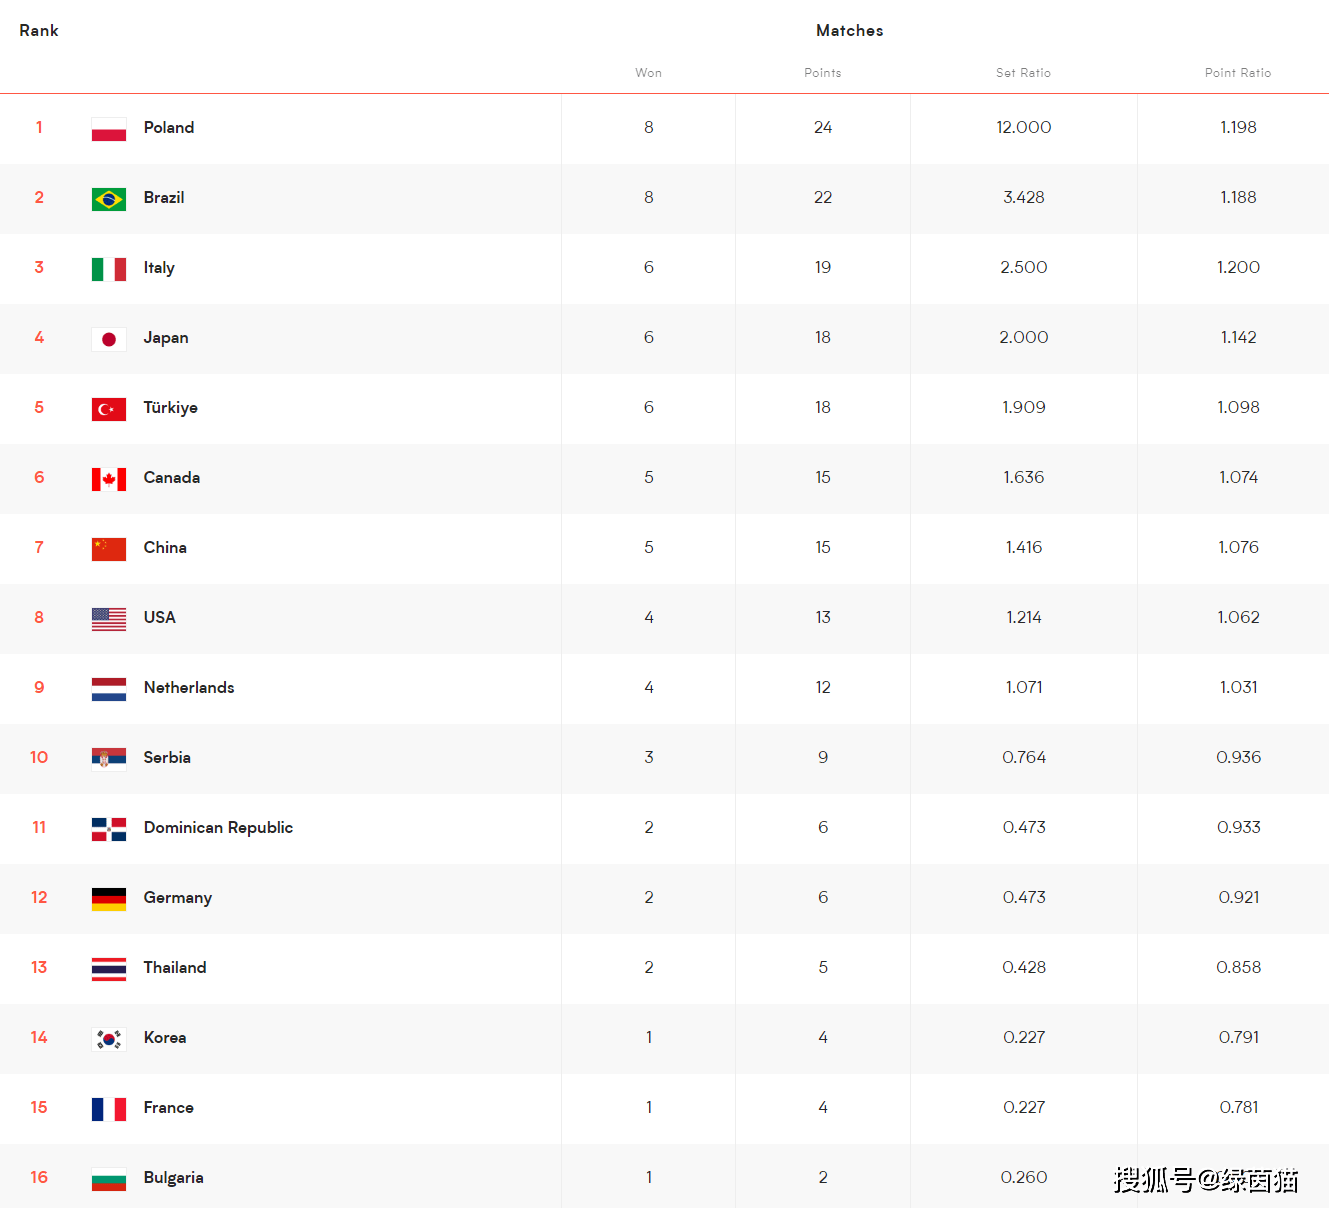Click the Serbia flag icon
Screen dimensions: 1329x1208
point(109,759)
